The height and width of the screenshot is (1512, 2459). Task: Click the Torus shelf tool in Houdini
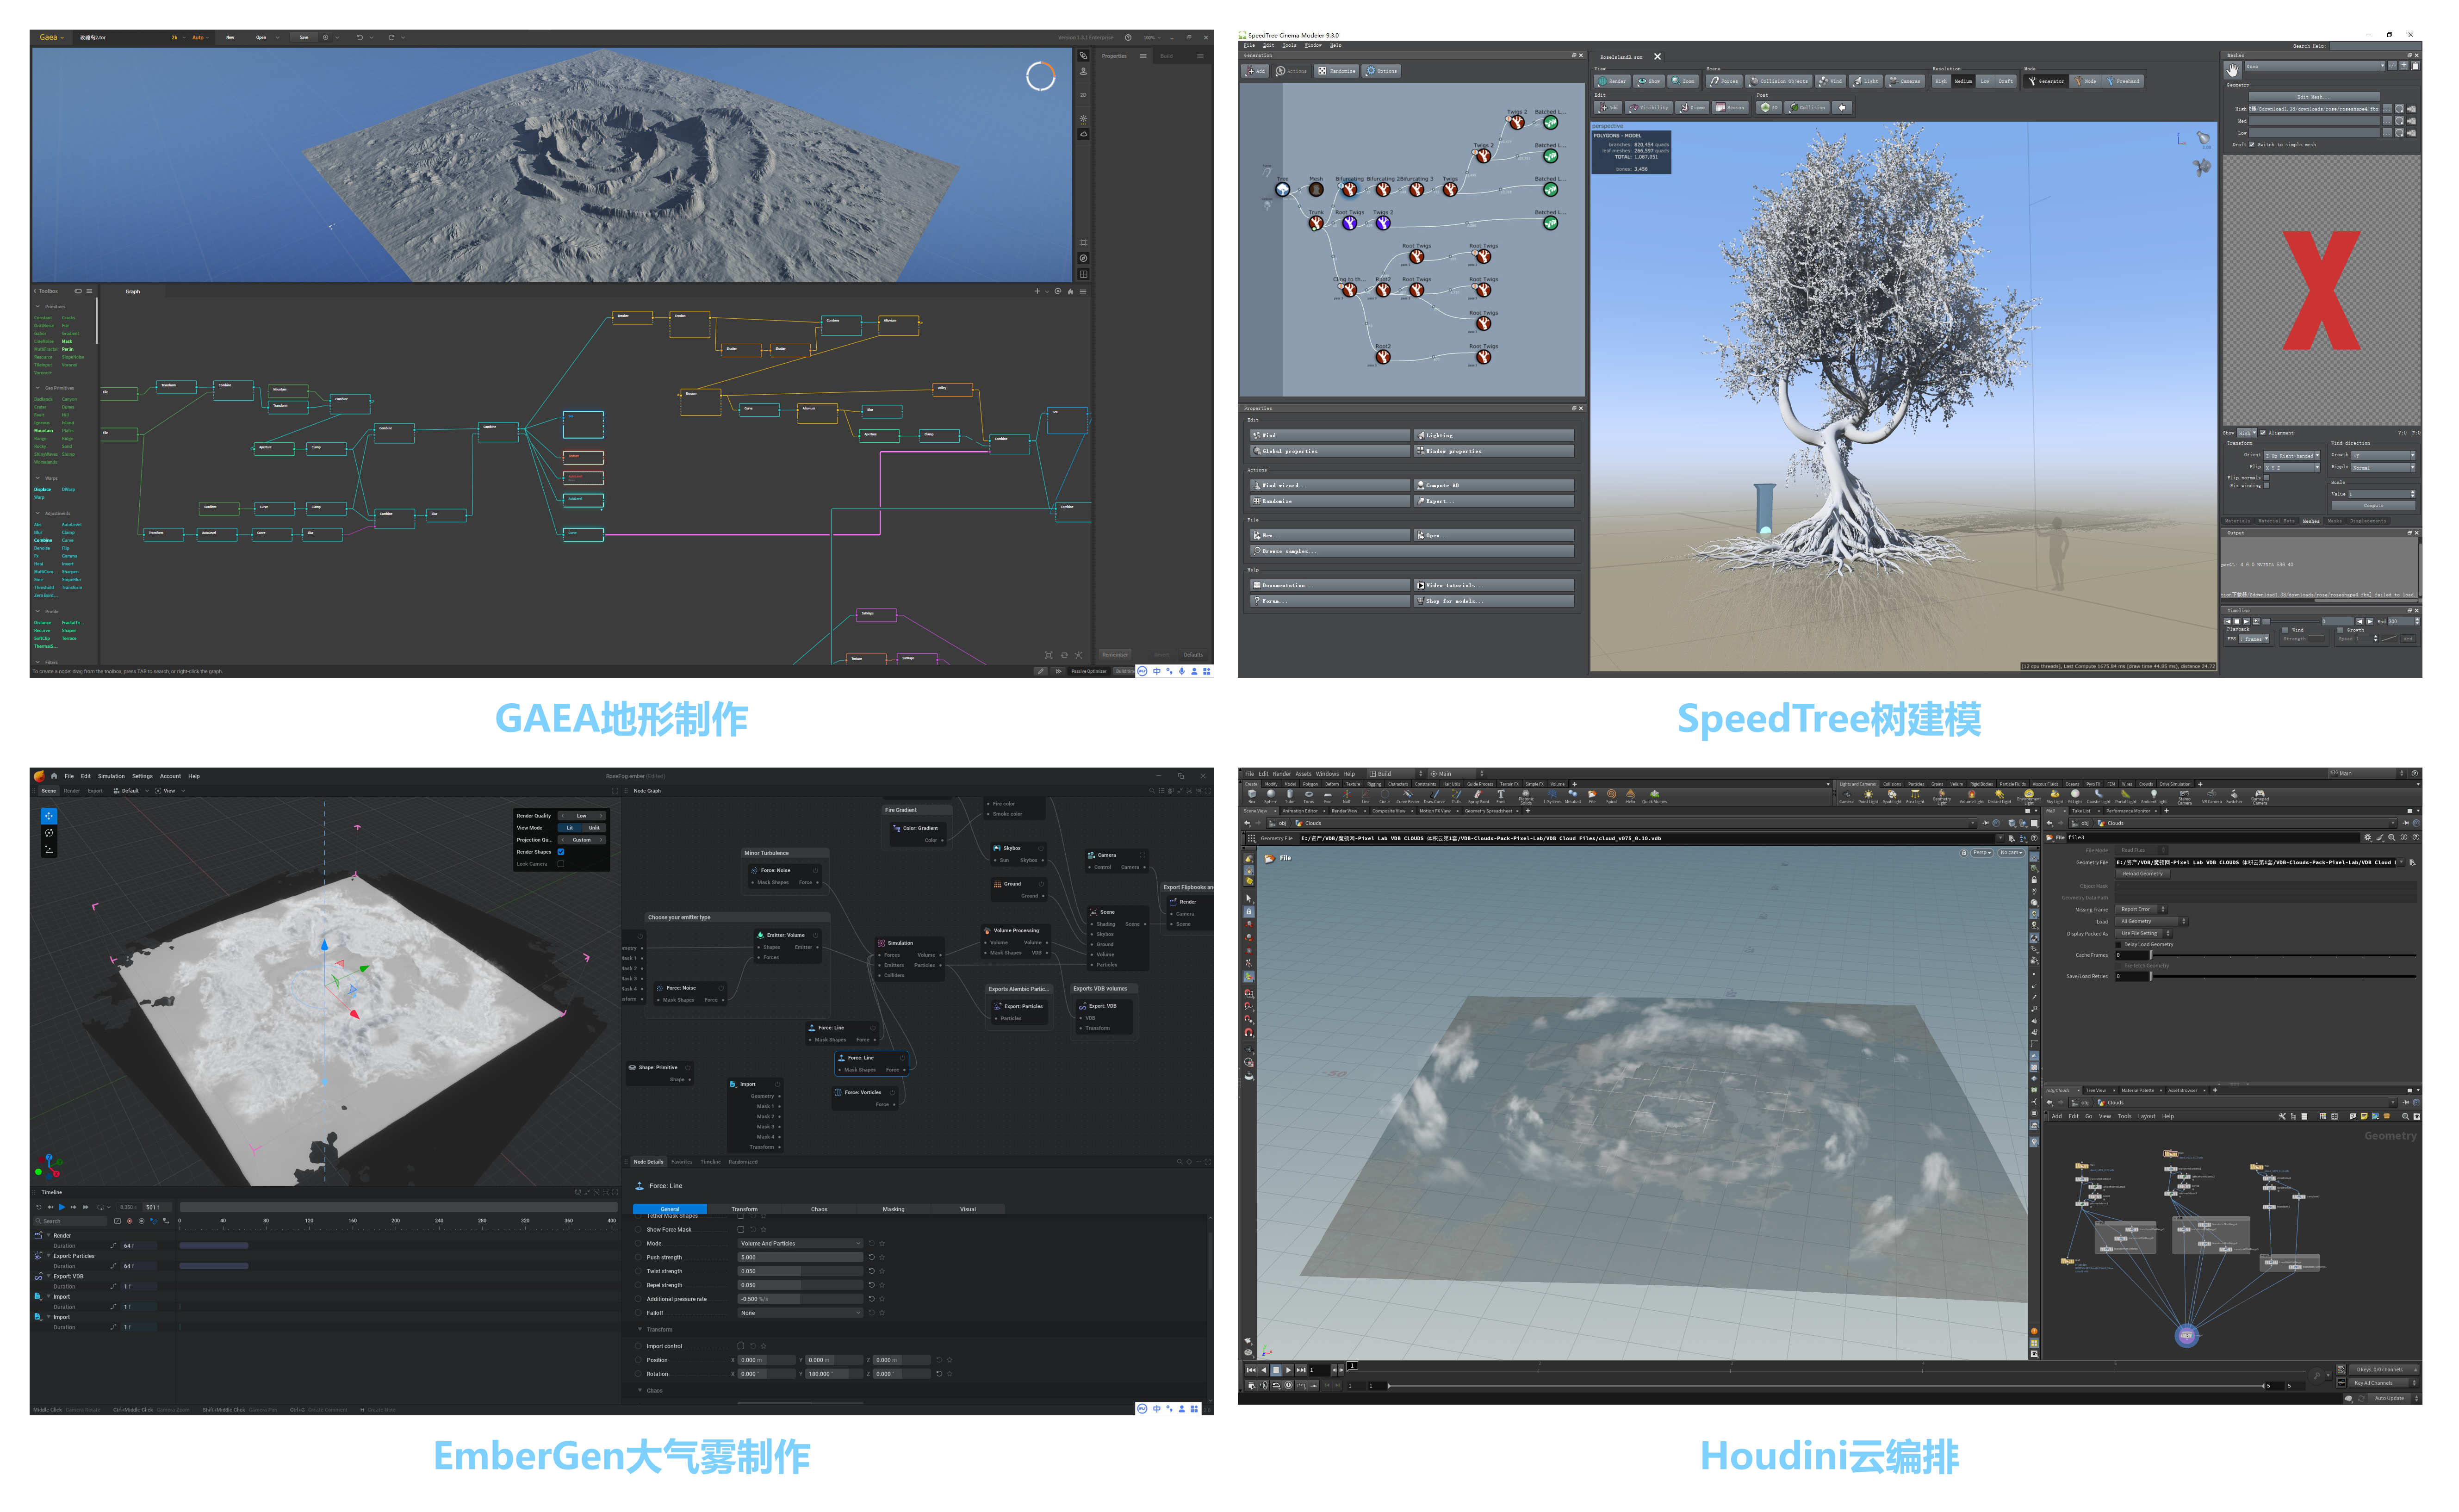(1309, 798)
